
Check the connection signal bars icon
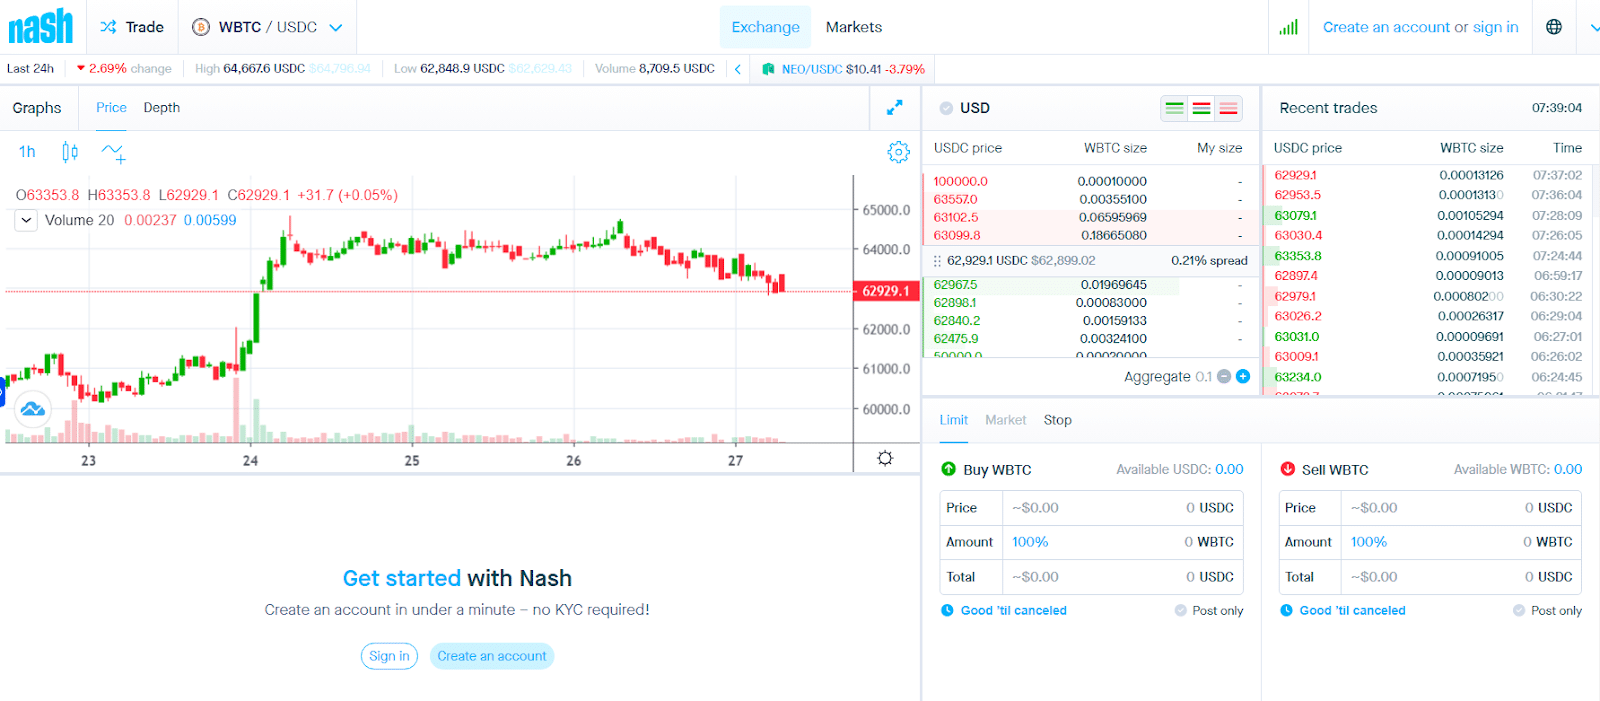[x=1289, y=27]
